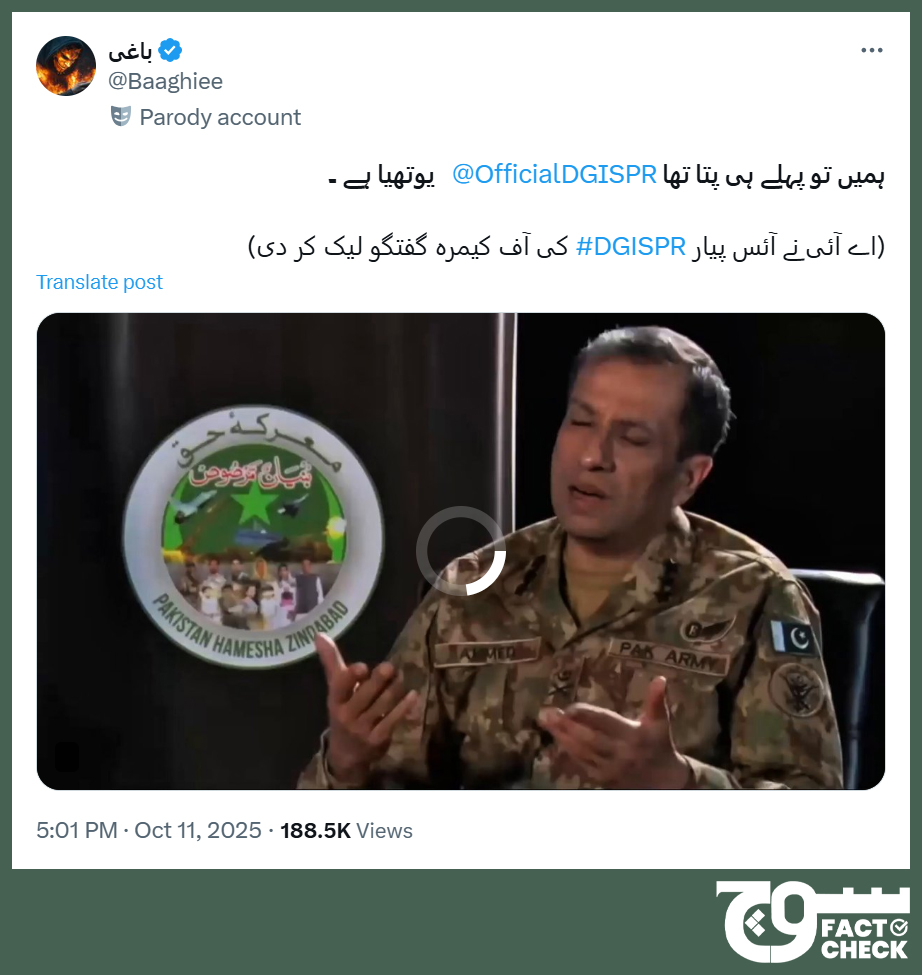Open the @Baaghiee handle link
This screenshot has width=922, height=975.
(x=165, y=81)
